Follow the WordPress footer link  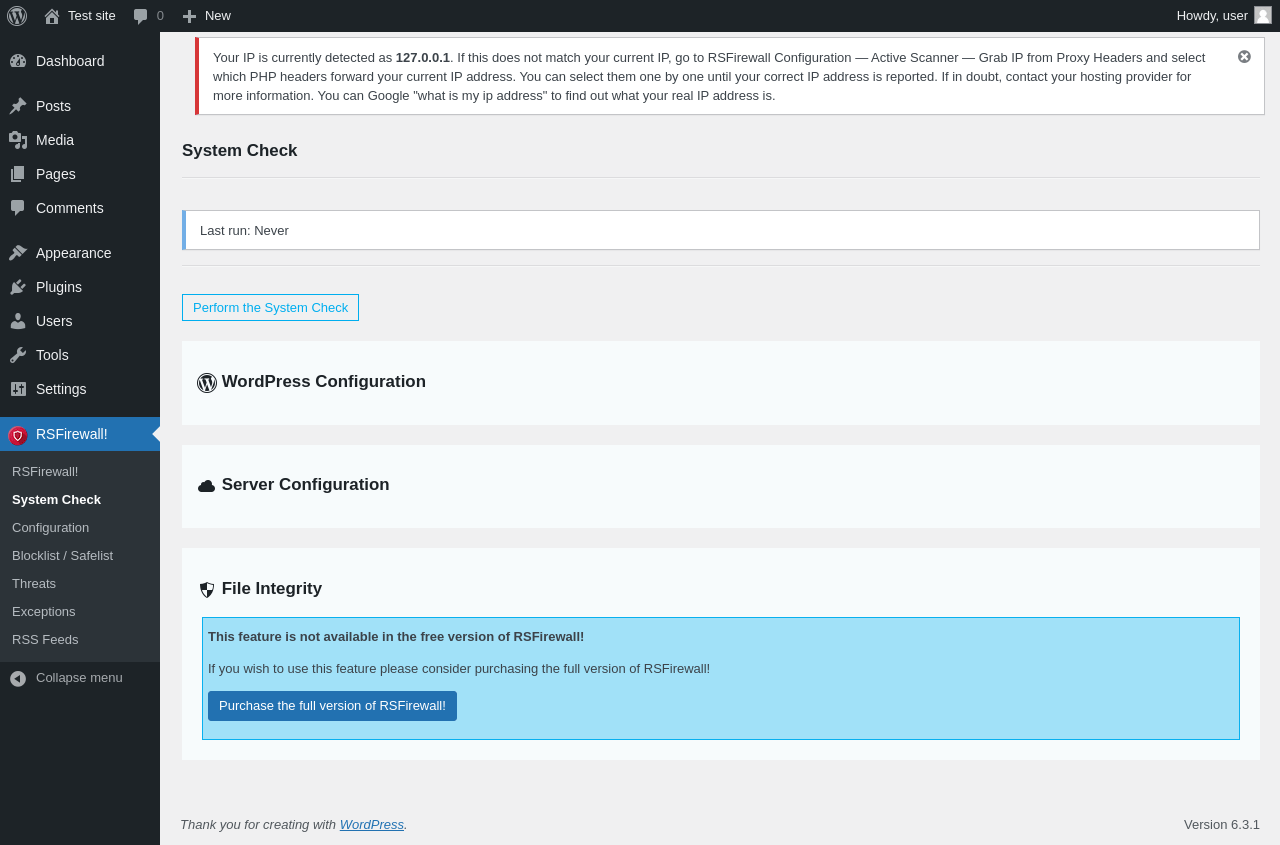372,824
